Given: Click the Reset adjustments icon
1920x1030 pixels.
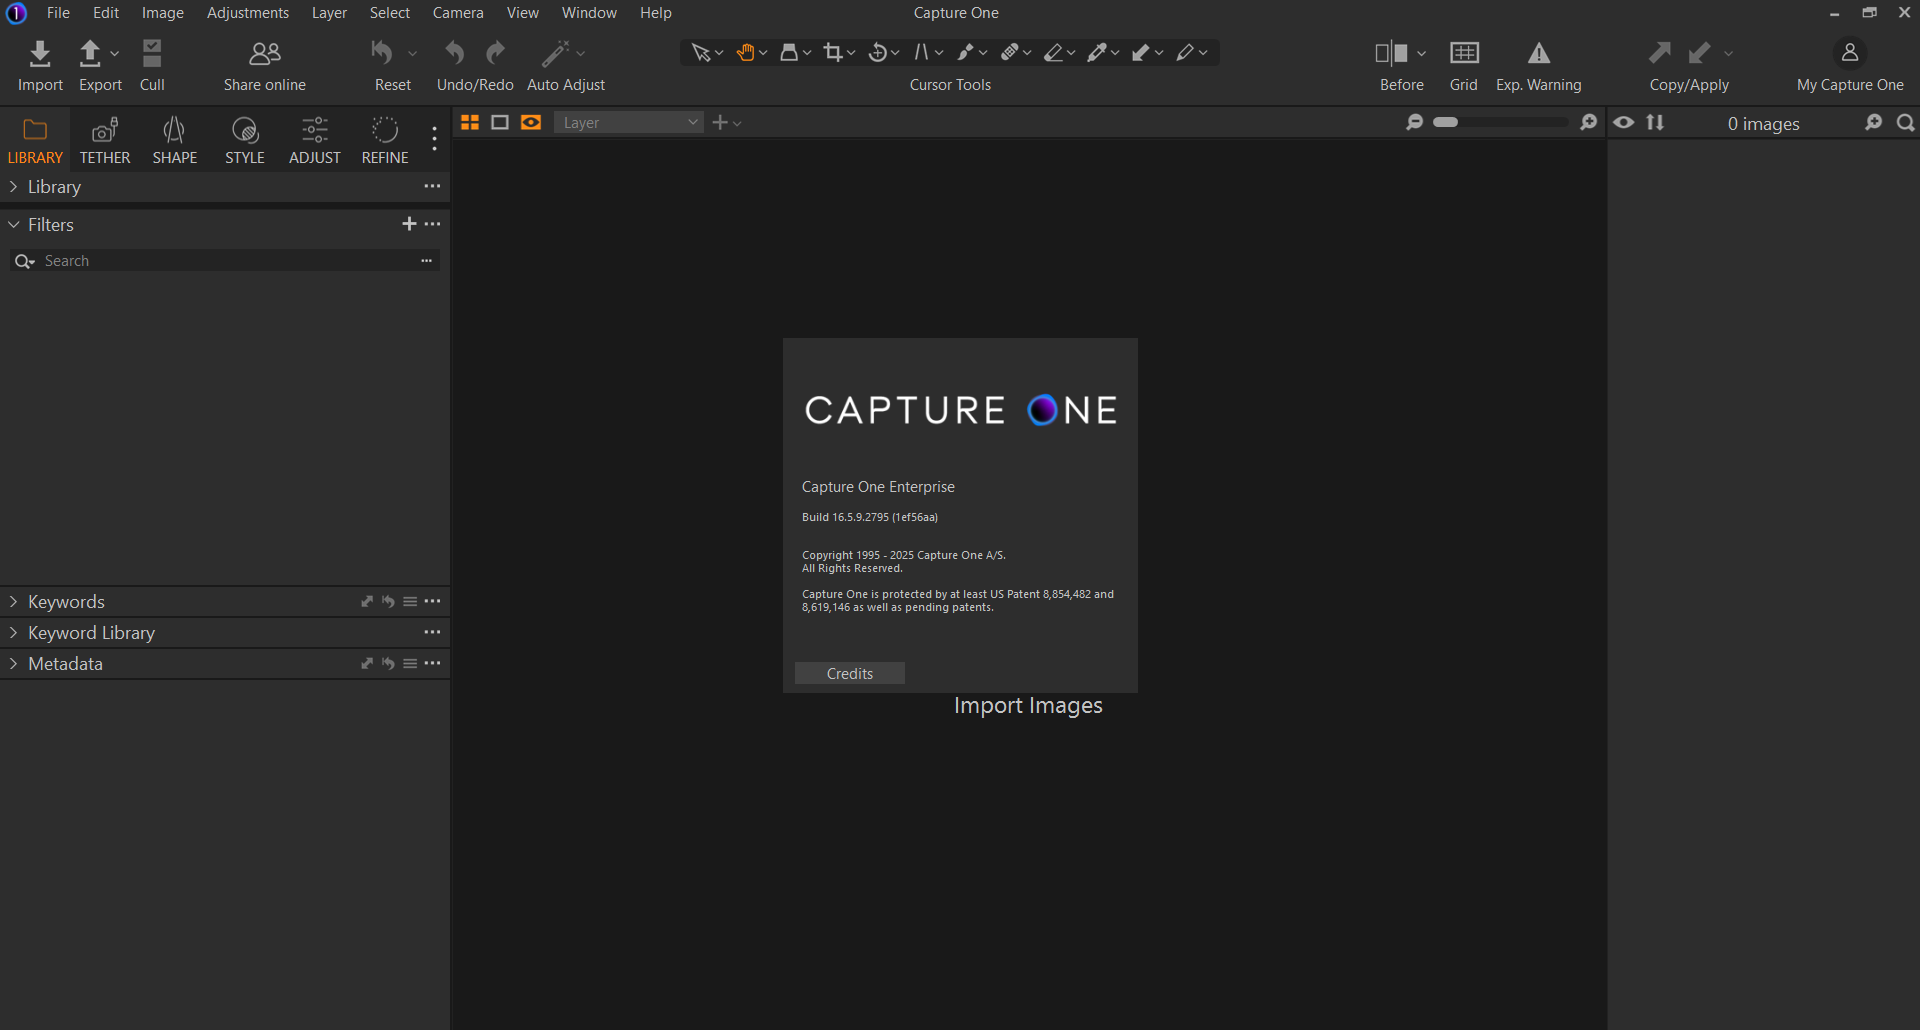Looking at the screenshot, I should [382, 53].
